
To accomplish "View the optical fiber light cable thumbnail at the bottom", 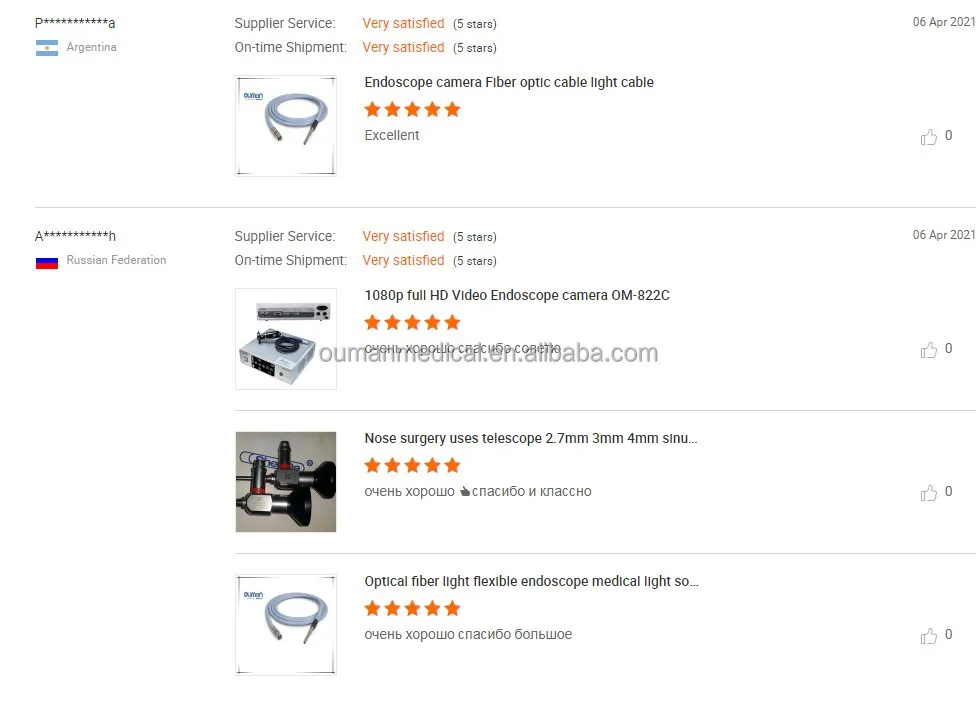I will [x=286, y=625].
